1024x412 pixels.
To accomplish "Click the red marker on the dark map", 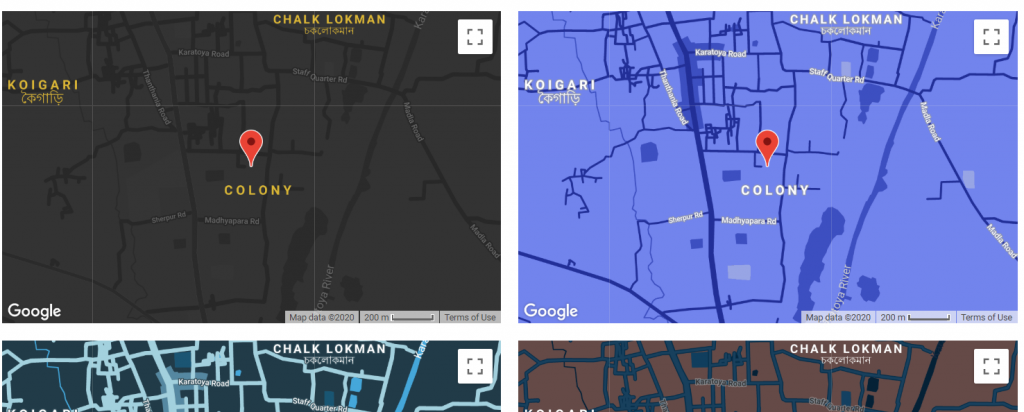I will tap(251, 146).
